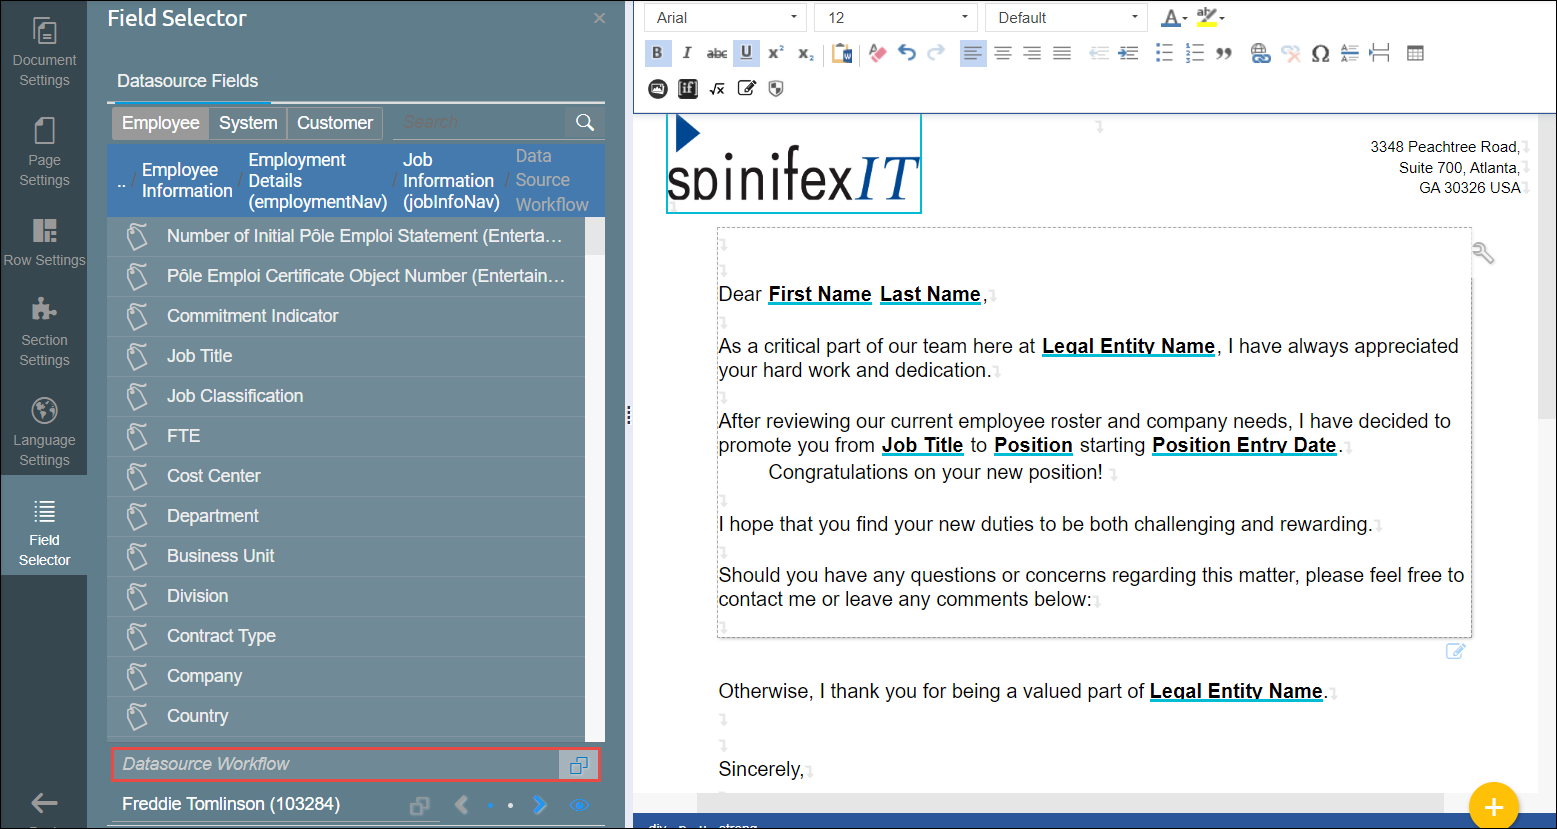The width and height of the screenshot is (1557, 829).
Task: Insert a special character with the Omega icon
Action: click(x=1320, y=54)
